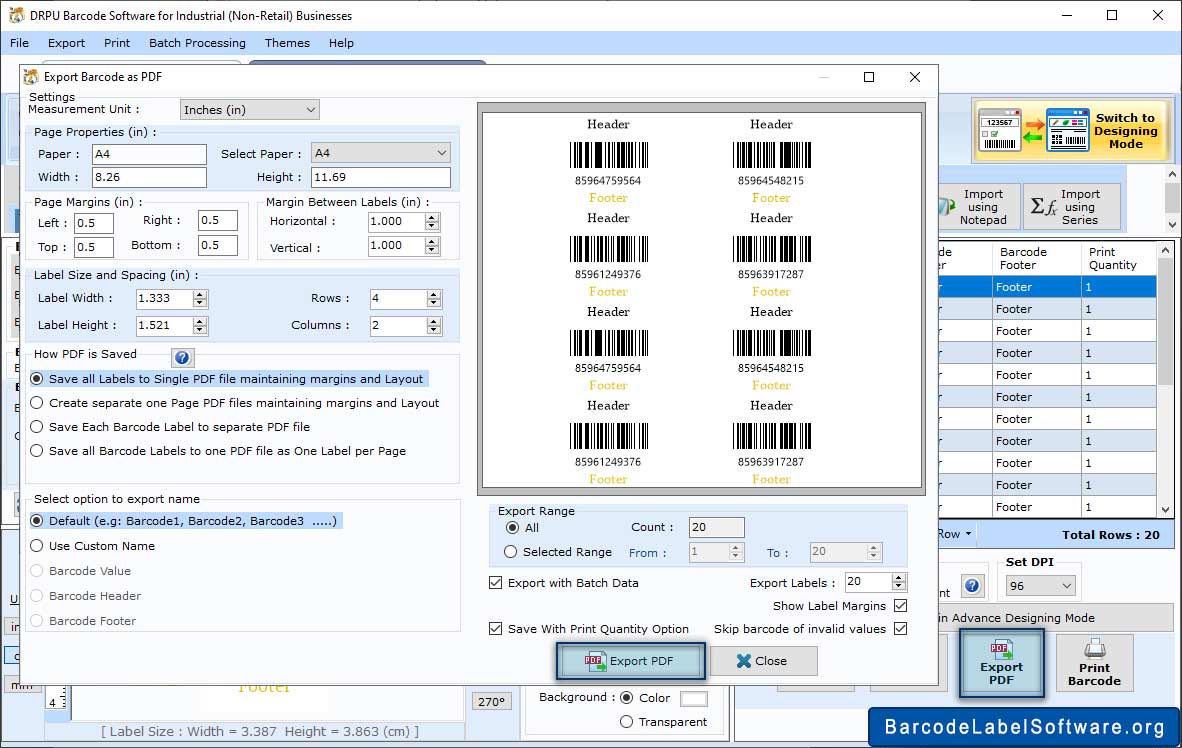Open the Set DPI dropdown
The image size is (1182, 748).
(1040, 586)
